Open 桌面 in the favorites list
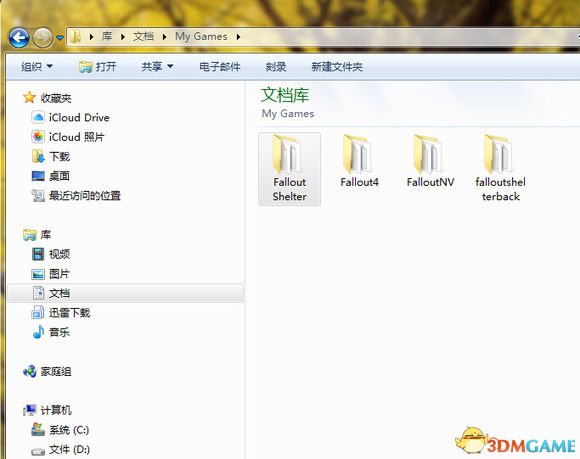Screen dimensions: 580x459 coord(51,176)
